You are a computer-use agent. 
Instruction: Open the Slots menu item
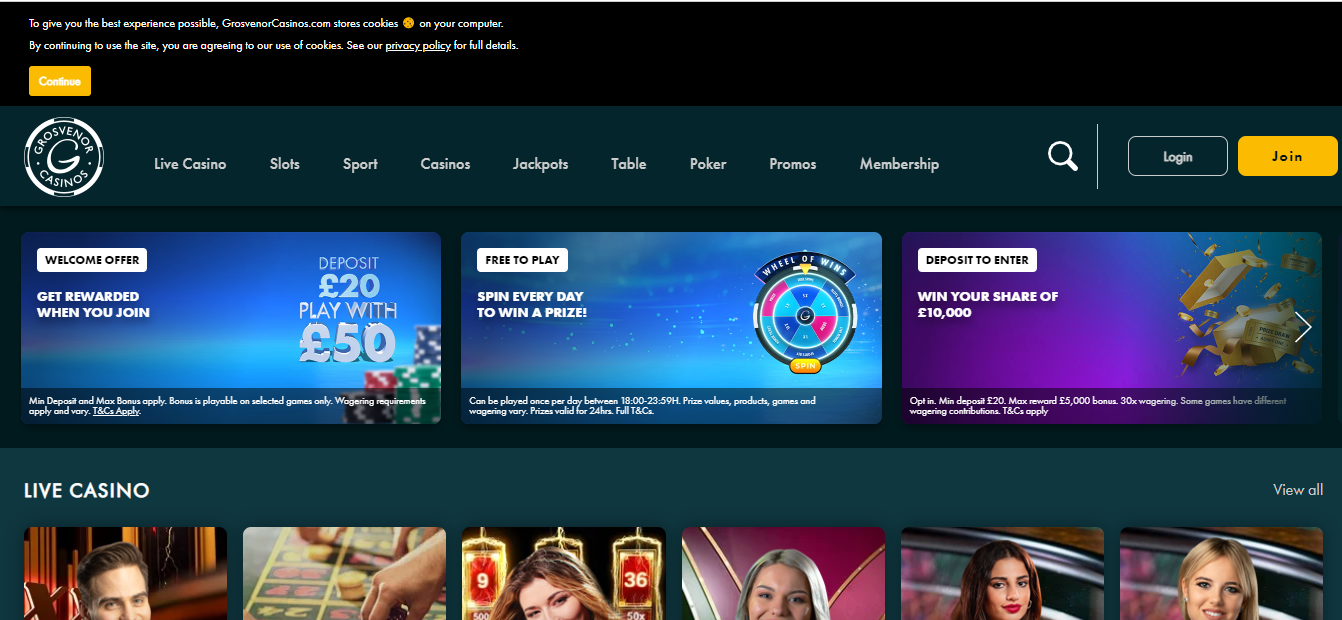[285, 164]
